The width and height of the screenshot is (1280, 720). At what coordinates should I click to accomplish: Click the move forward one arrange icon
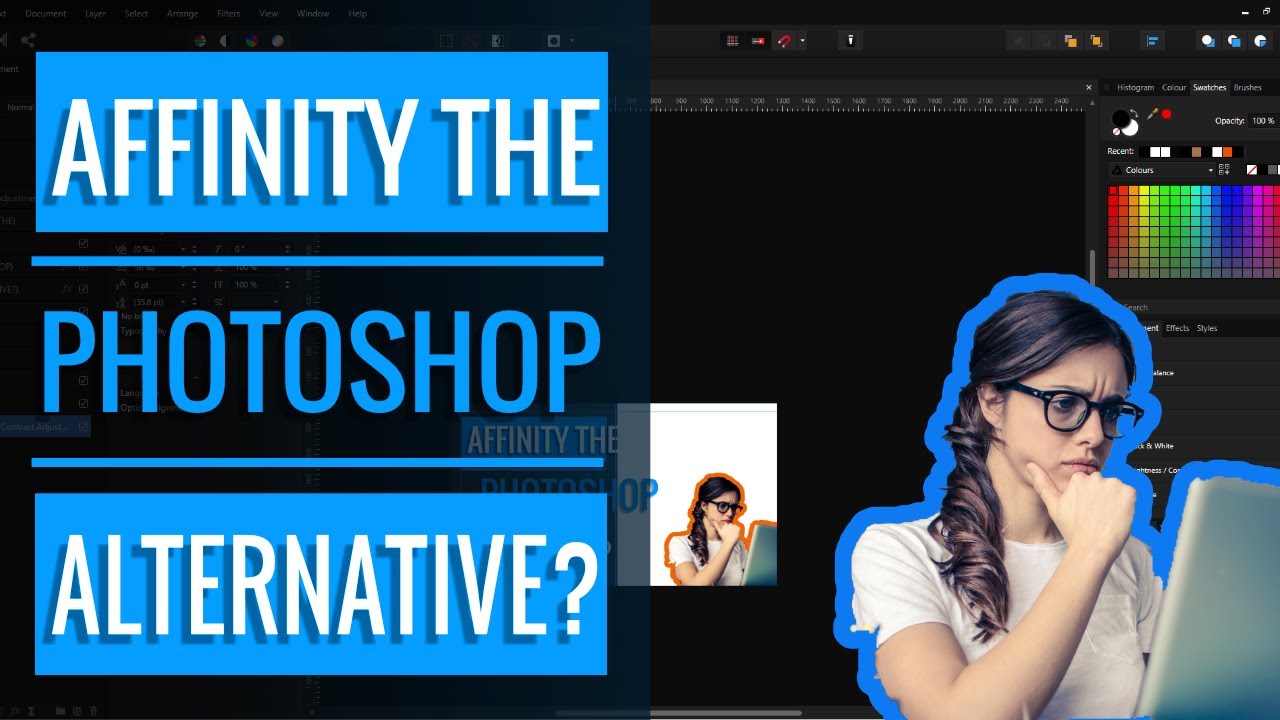click(1071, 41)
